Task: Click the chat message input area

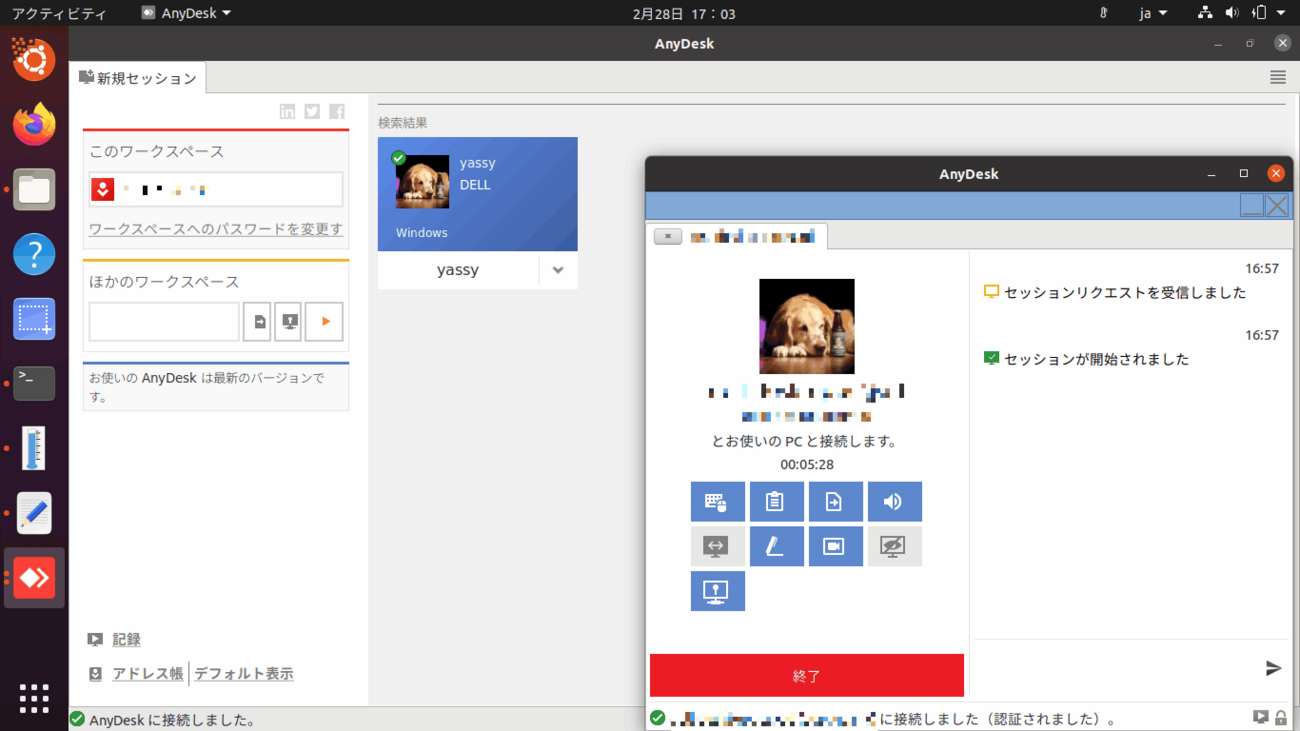Action: click(1116, 668)
